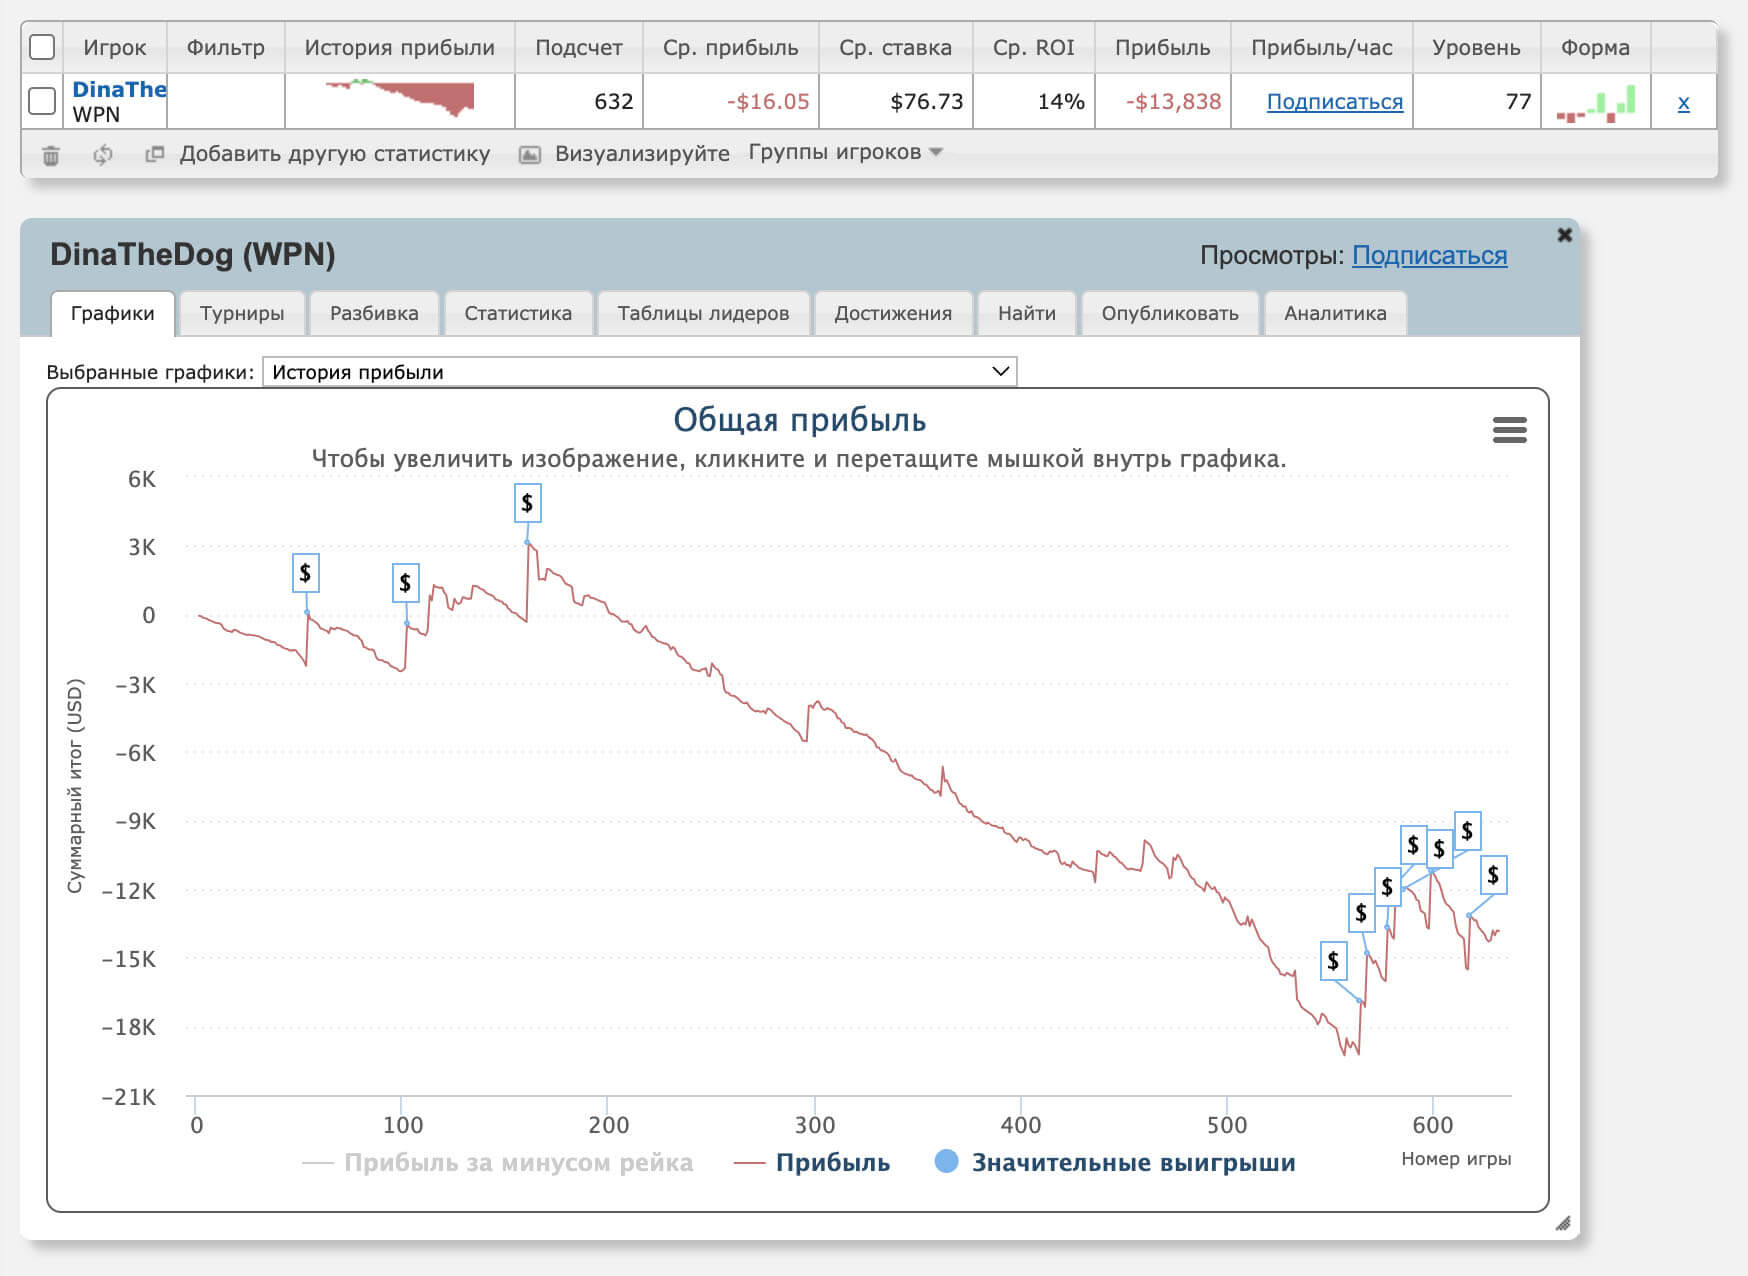This screenshot has width=1748, height=1276.
Task: Click Подписаться link next to Просмотры
Action: (1428, 256)
